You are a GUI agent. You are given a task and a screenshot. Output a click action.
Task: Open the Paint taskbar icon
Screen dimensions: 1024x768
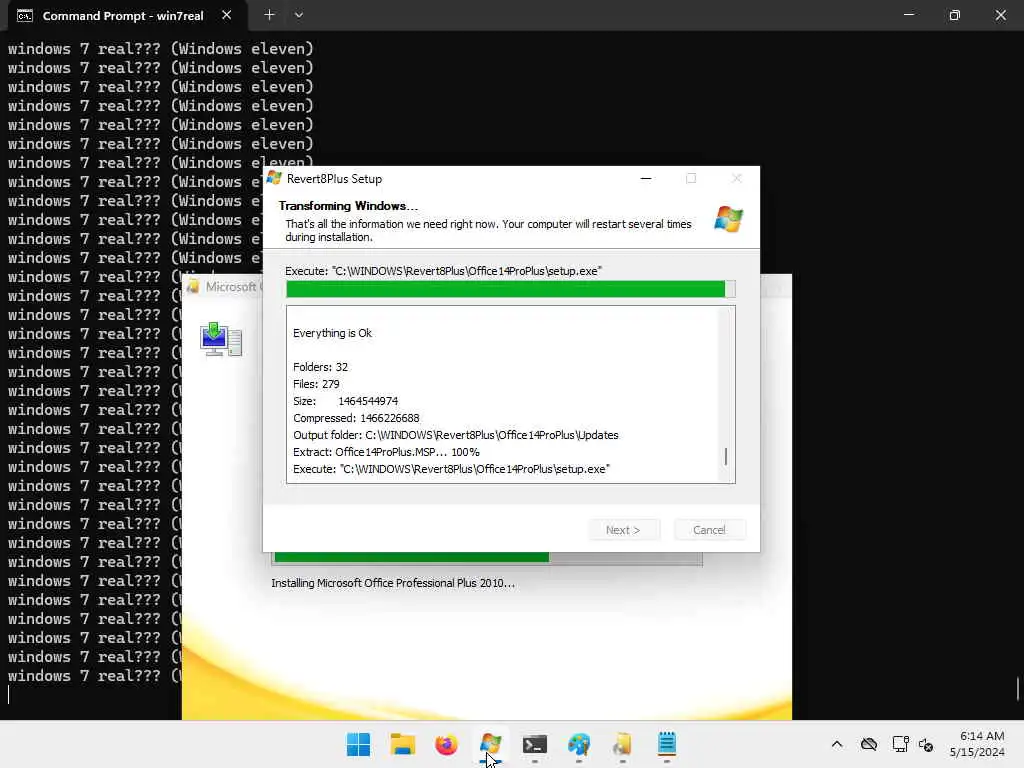point(579,744)
